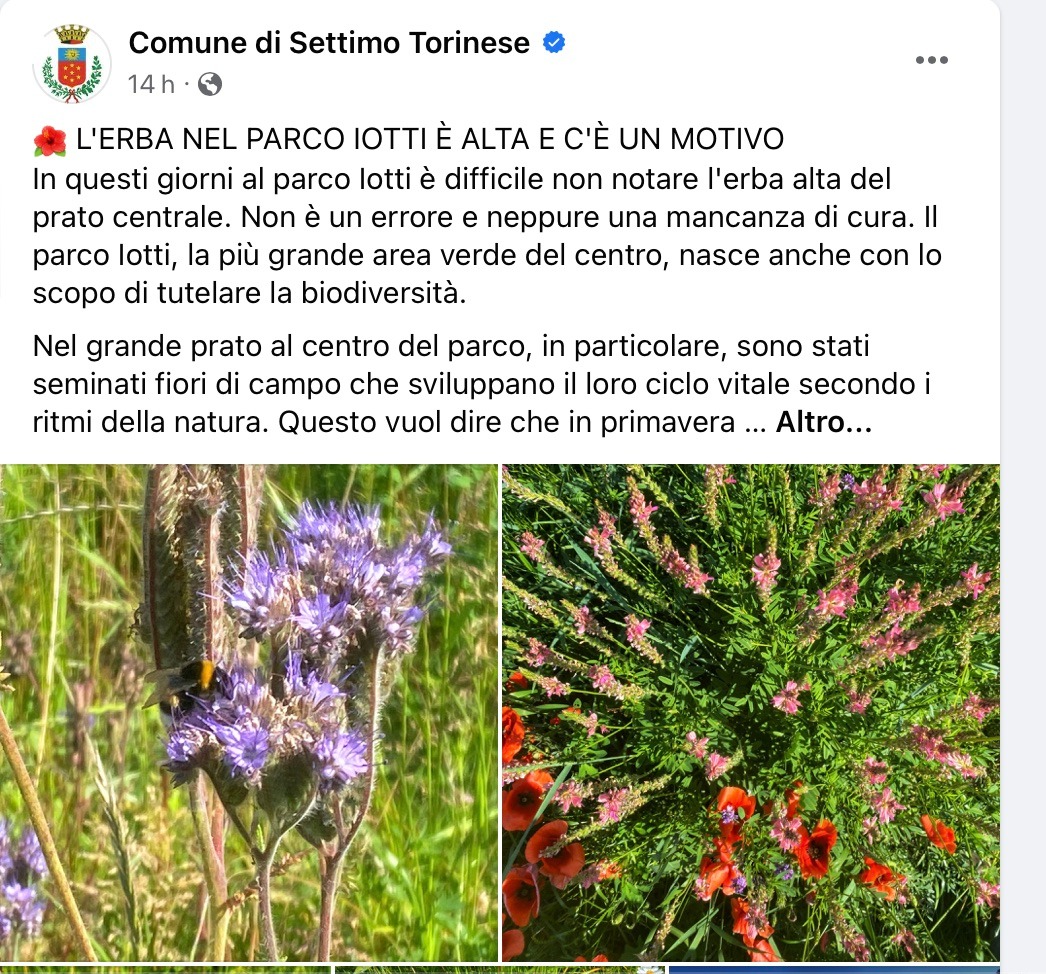1046x974 pixels.
Task: Click the public globe visibility icon
Action: (210, 85)
